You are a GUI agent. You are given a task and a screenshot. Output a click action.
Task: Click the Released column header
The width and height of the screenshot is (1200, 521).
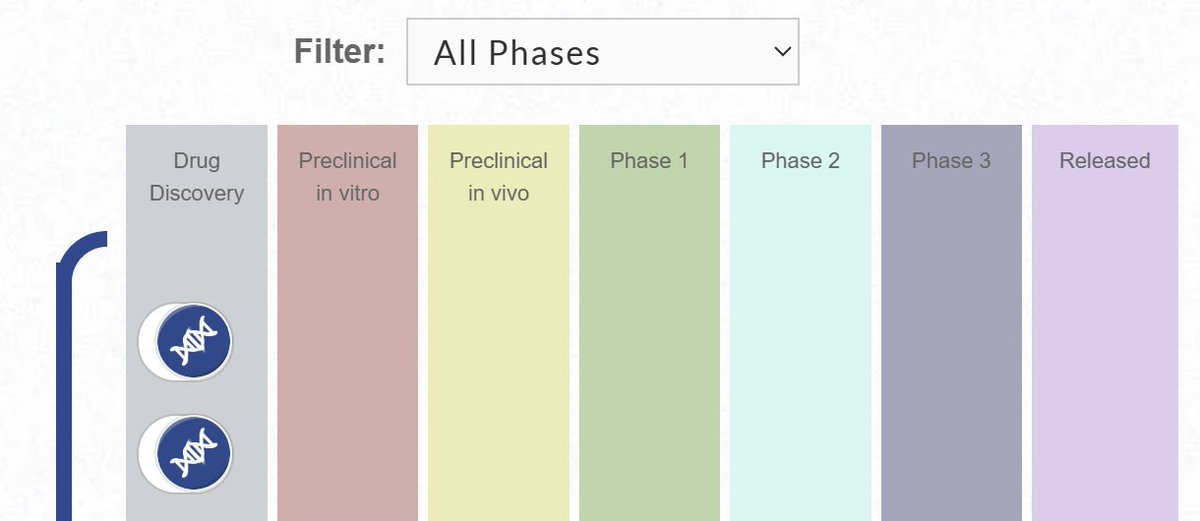(x=1105, y=161)
